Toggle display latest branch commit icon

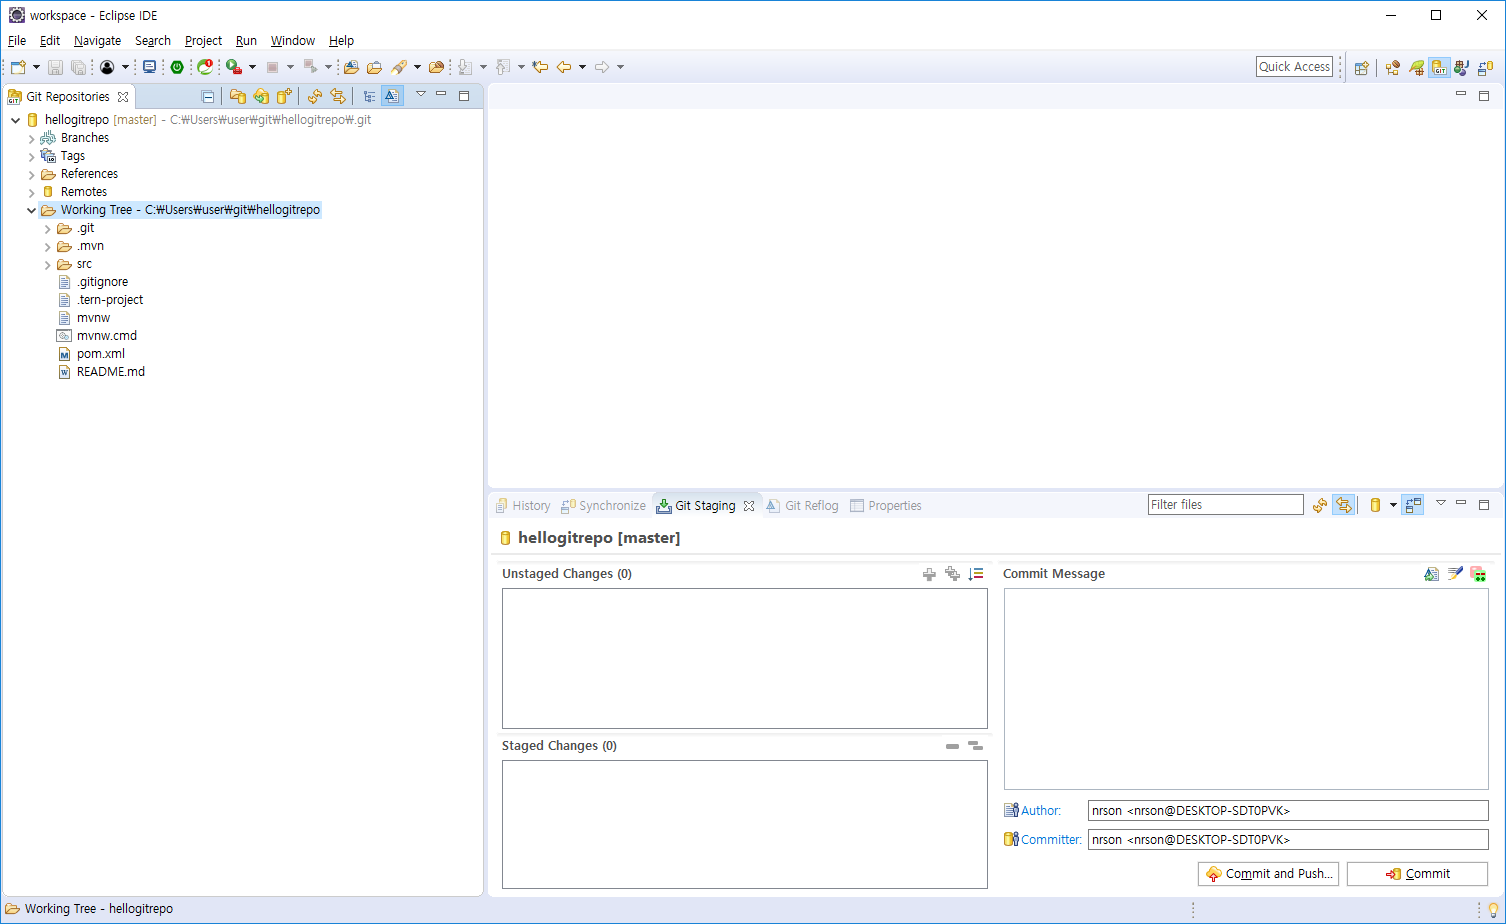pos(392,96)
